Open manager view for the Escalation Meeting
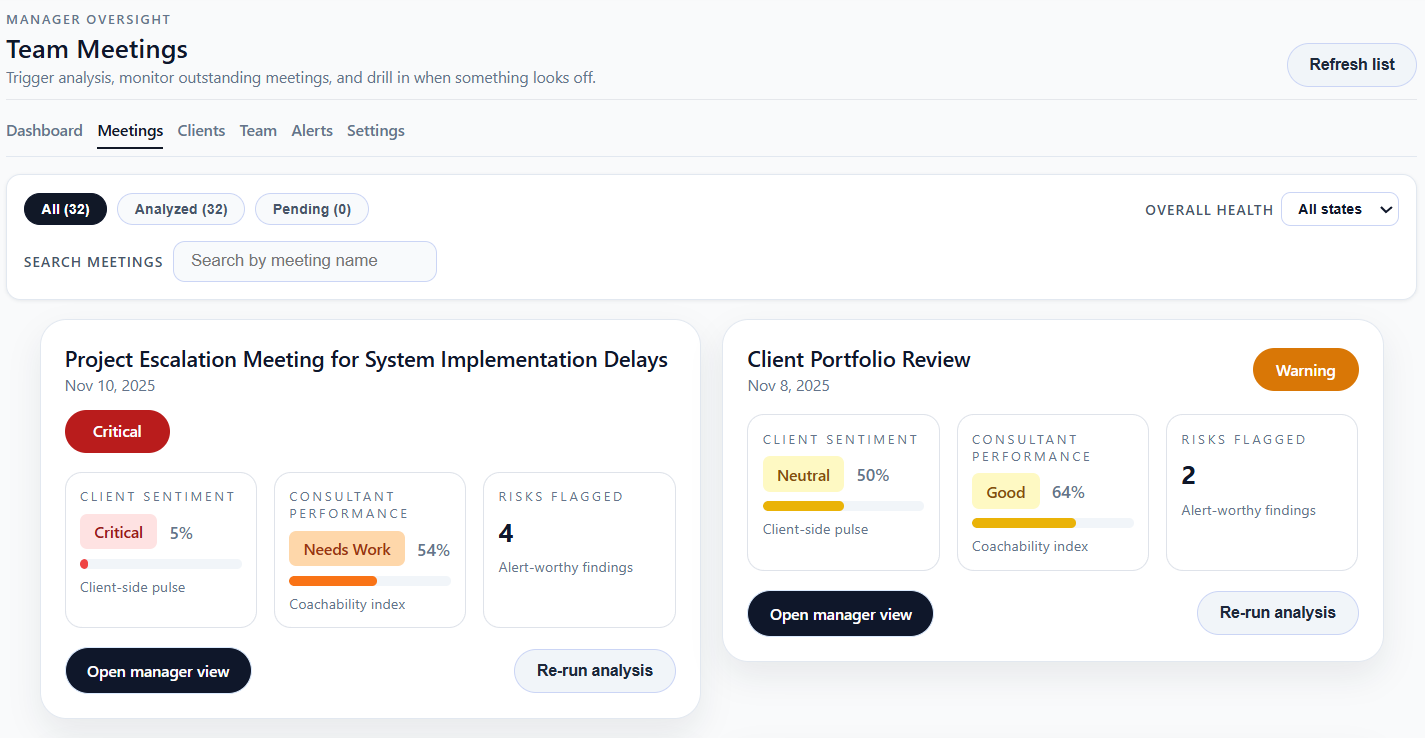The width and height of the screenshot is (1425, 738). click(x=158, y=670)
